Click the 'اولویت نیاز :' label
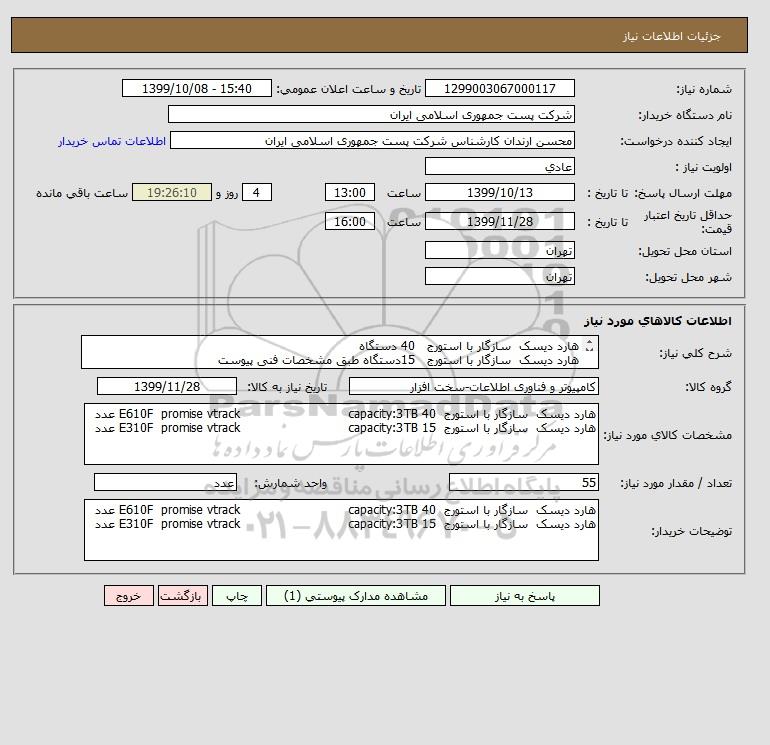Viewport: 770px width, 745px height. (704, 167)
